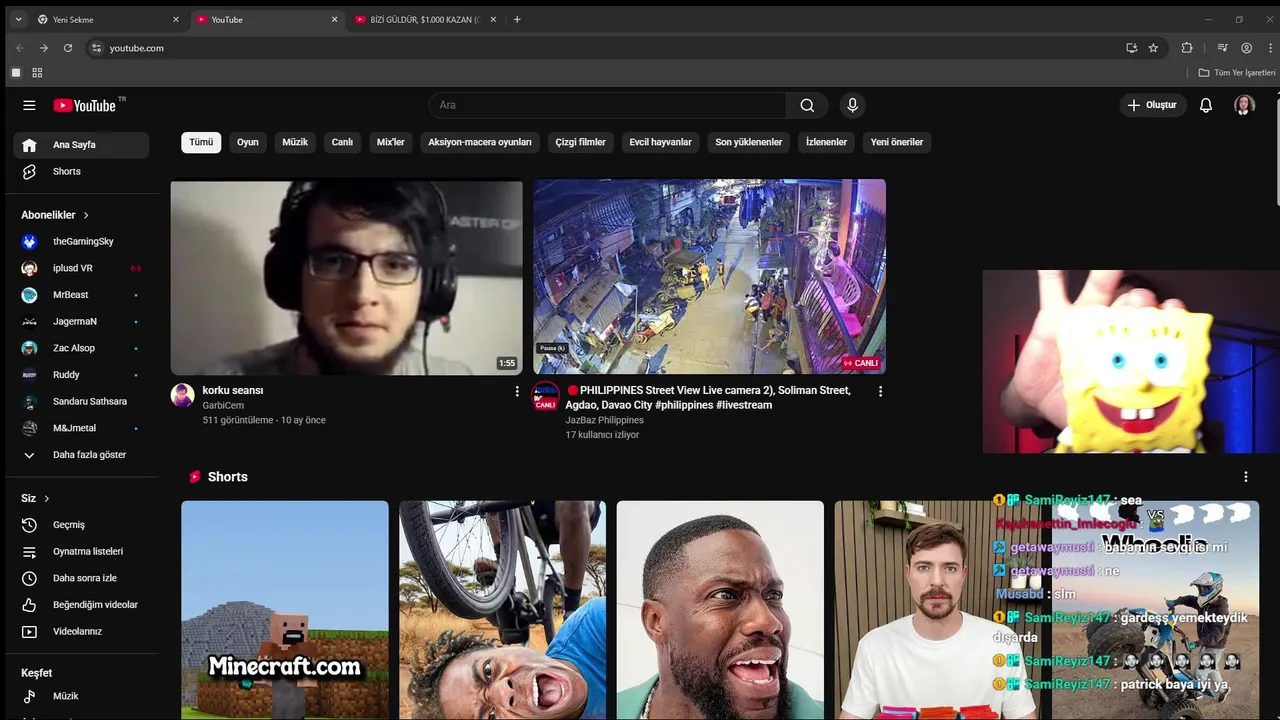Open the media controls icon in Chrome
The image size is (1280, 720).
tap(1222, 48)
